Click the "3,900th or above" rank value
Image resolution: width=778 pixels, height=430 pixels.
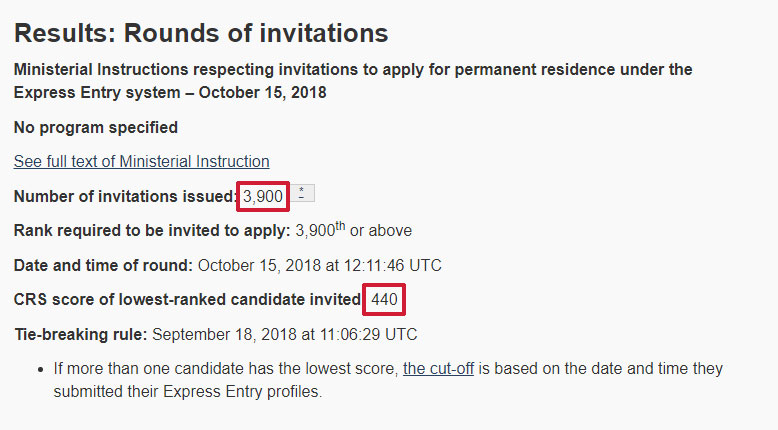point(353,231)
